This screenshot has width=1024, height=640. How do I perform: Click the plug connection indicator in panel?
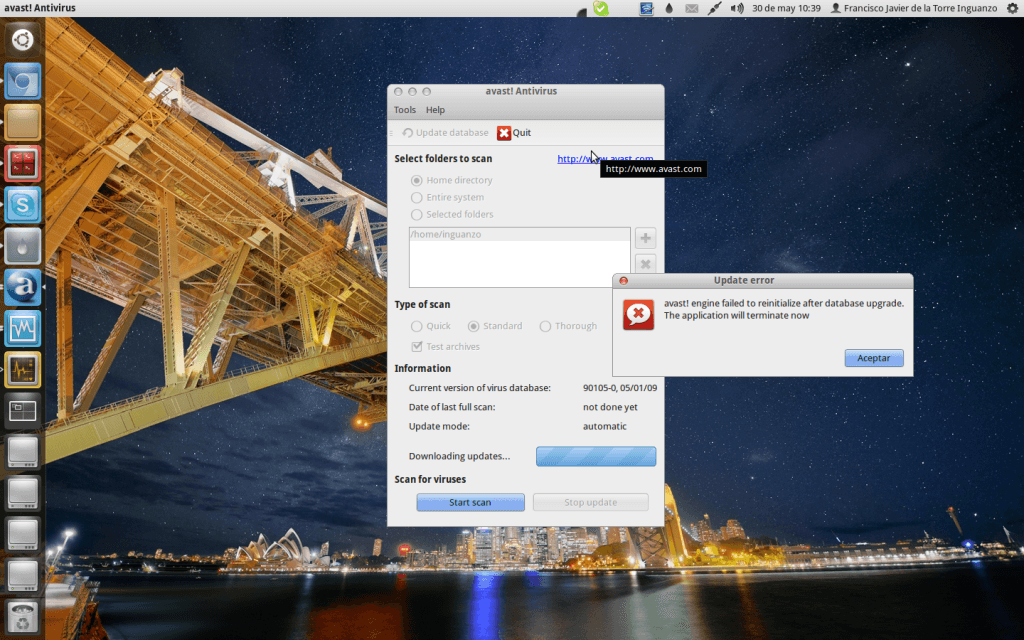[714, 8]
